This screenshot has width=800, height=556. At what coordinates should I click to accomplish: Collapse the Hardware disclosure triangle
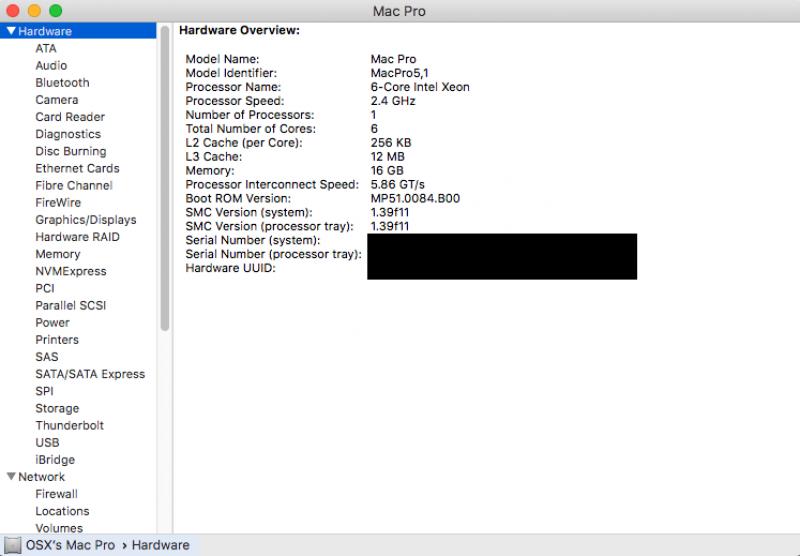11,31
